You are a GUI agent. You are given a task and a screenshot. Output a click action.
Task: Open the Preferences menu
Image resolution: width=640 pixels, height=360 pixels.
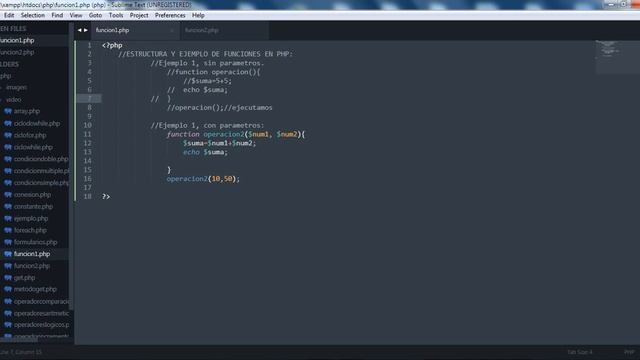pyautogui.click(x=170, y=16)
